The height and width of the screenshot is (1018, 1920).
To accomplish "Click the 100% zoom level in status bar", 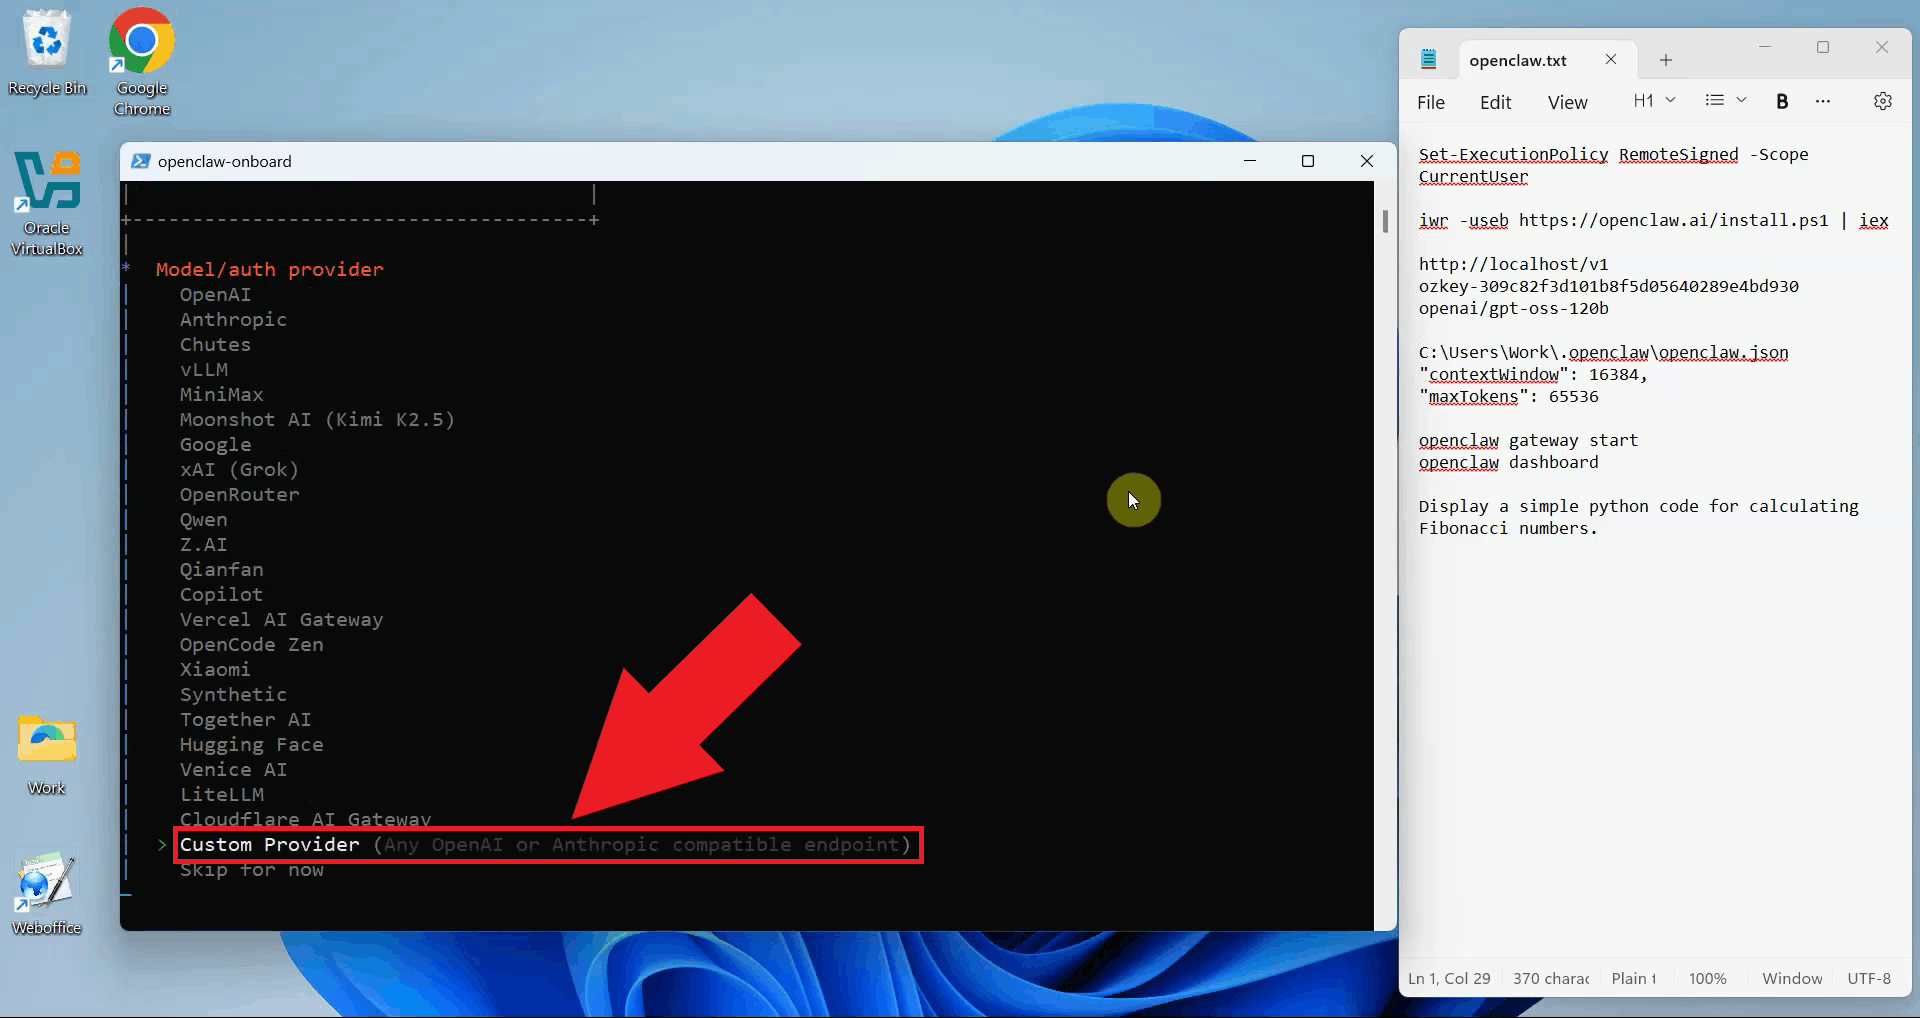I will pos(1707,978).
